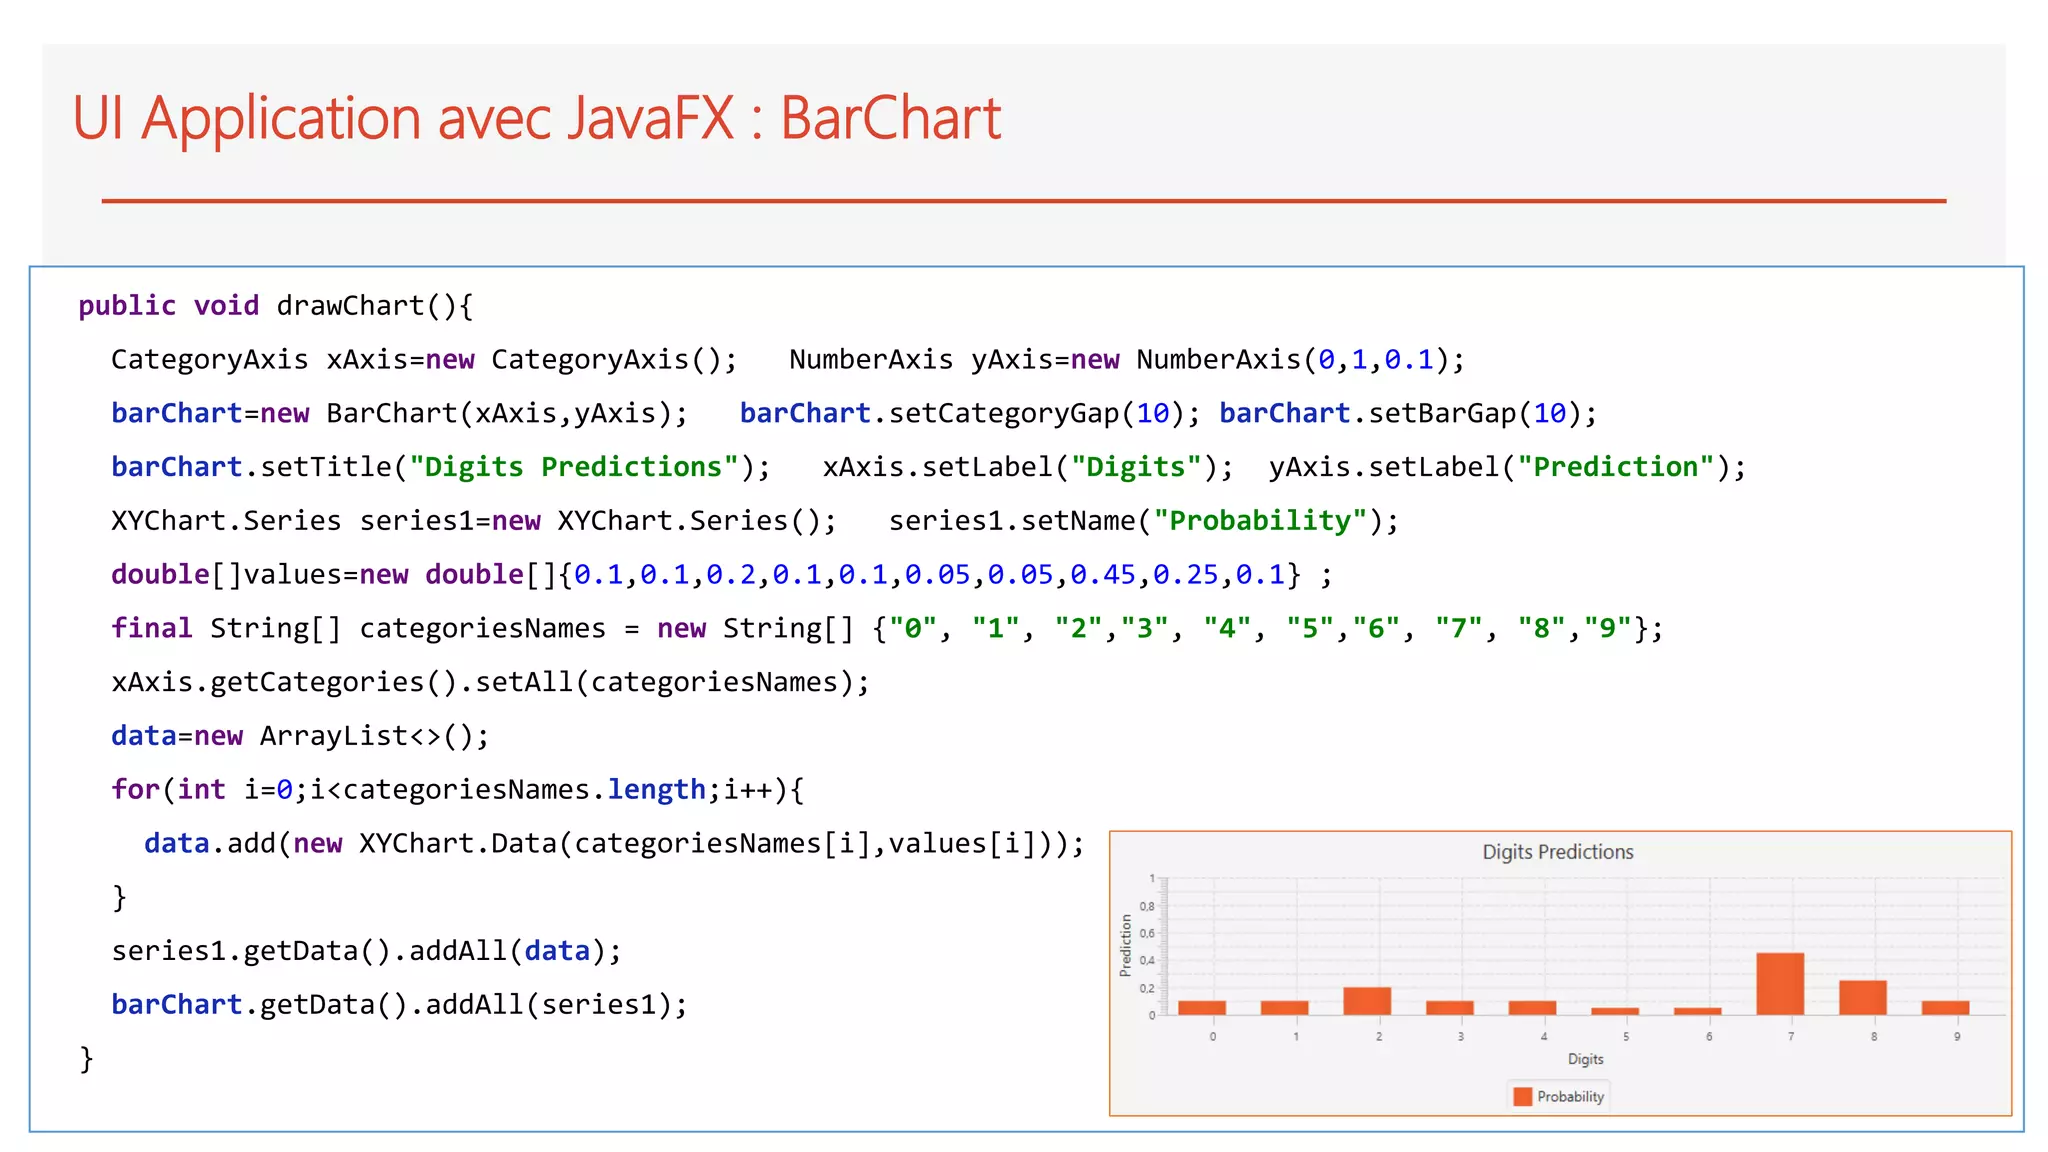2048x1152 pixels.
Task: Click the bar for digit 8
Action: click(1863, 998)
